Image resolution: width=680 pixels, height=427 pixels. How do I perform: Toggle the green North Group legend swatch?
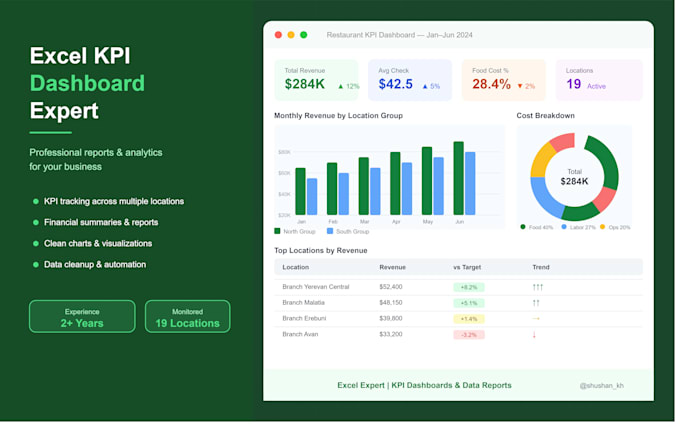(x=278, y=231)
